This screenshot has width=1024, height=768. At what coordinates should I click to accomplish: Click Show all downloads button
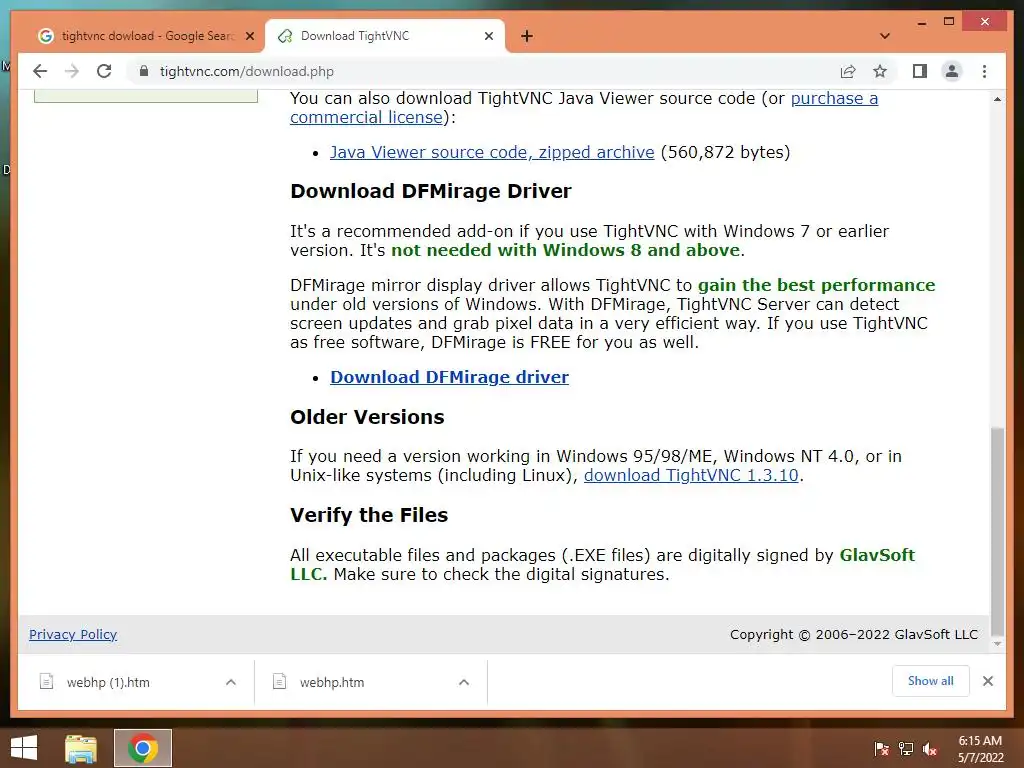[x=931, y=681]
